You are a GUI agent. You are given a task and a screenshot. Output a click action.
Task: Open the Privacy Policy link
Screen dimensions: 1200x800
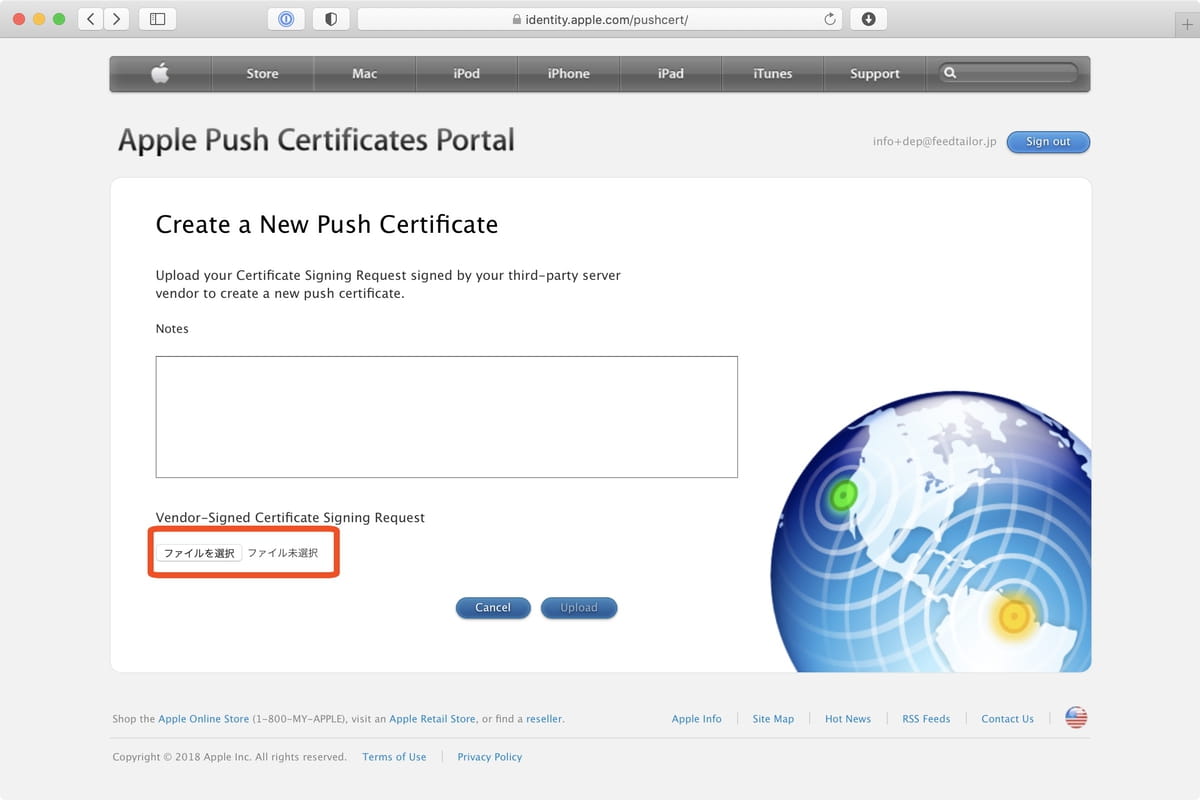pyautogui.click(x=490, y=757)
